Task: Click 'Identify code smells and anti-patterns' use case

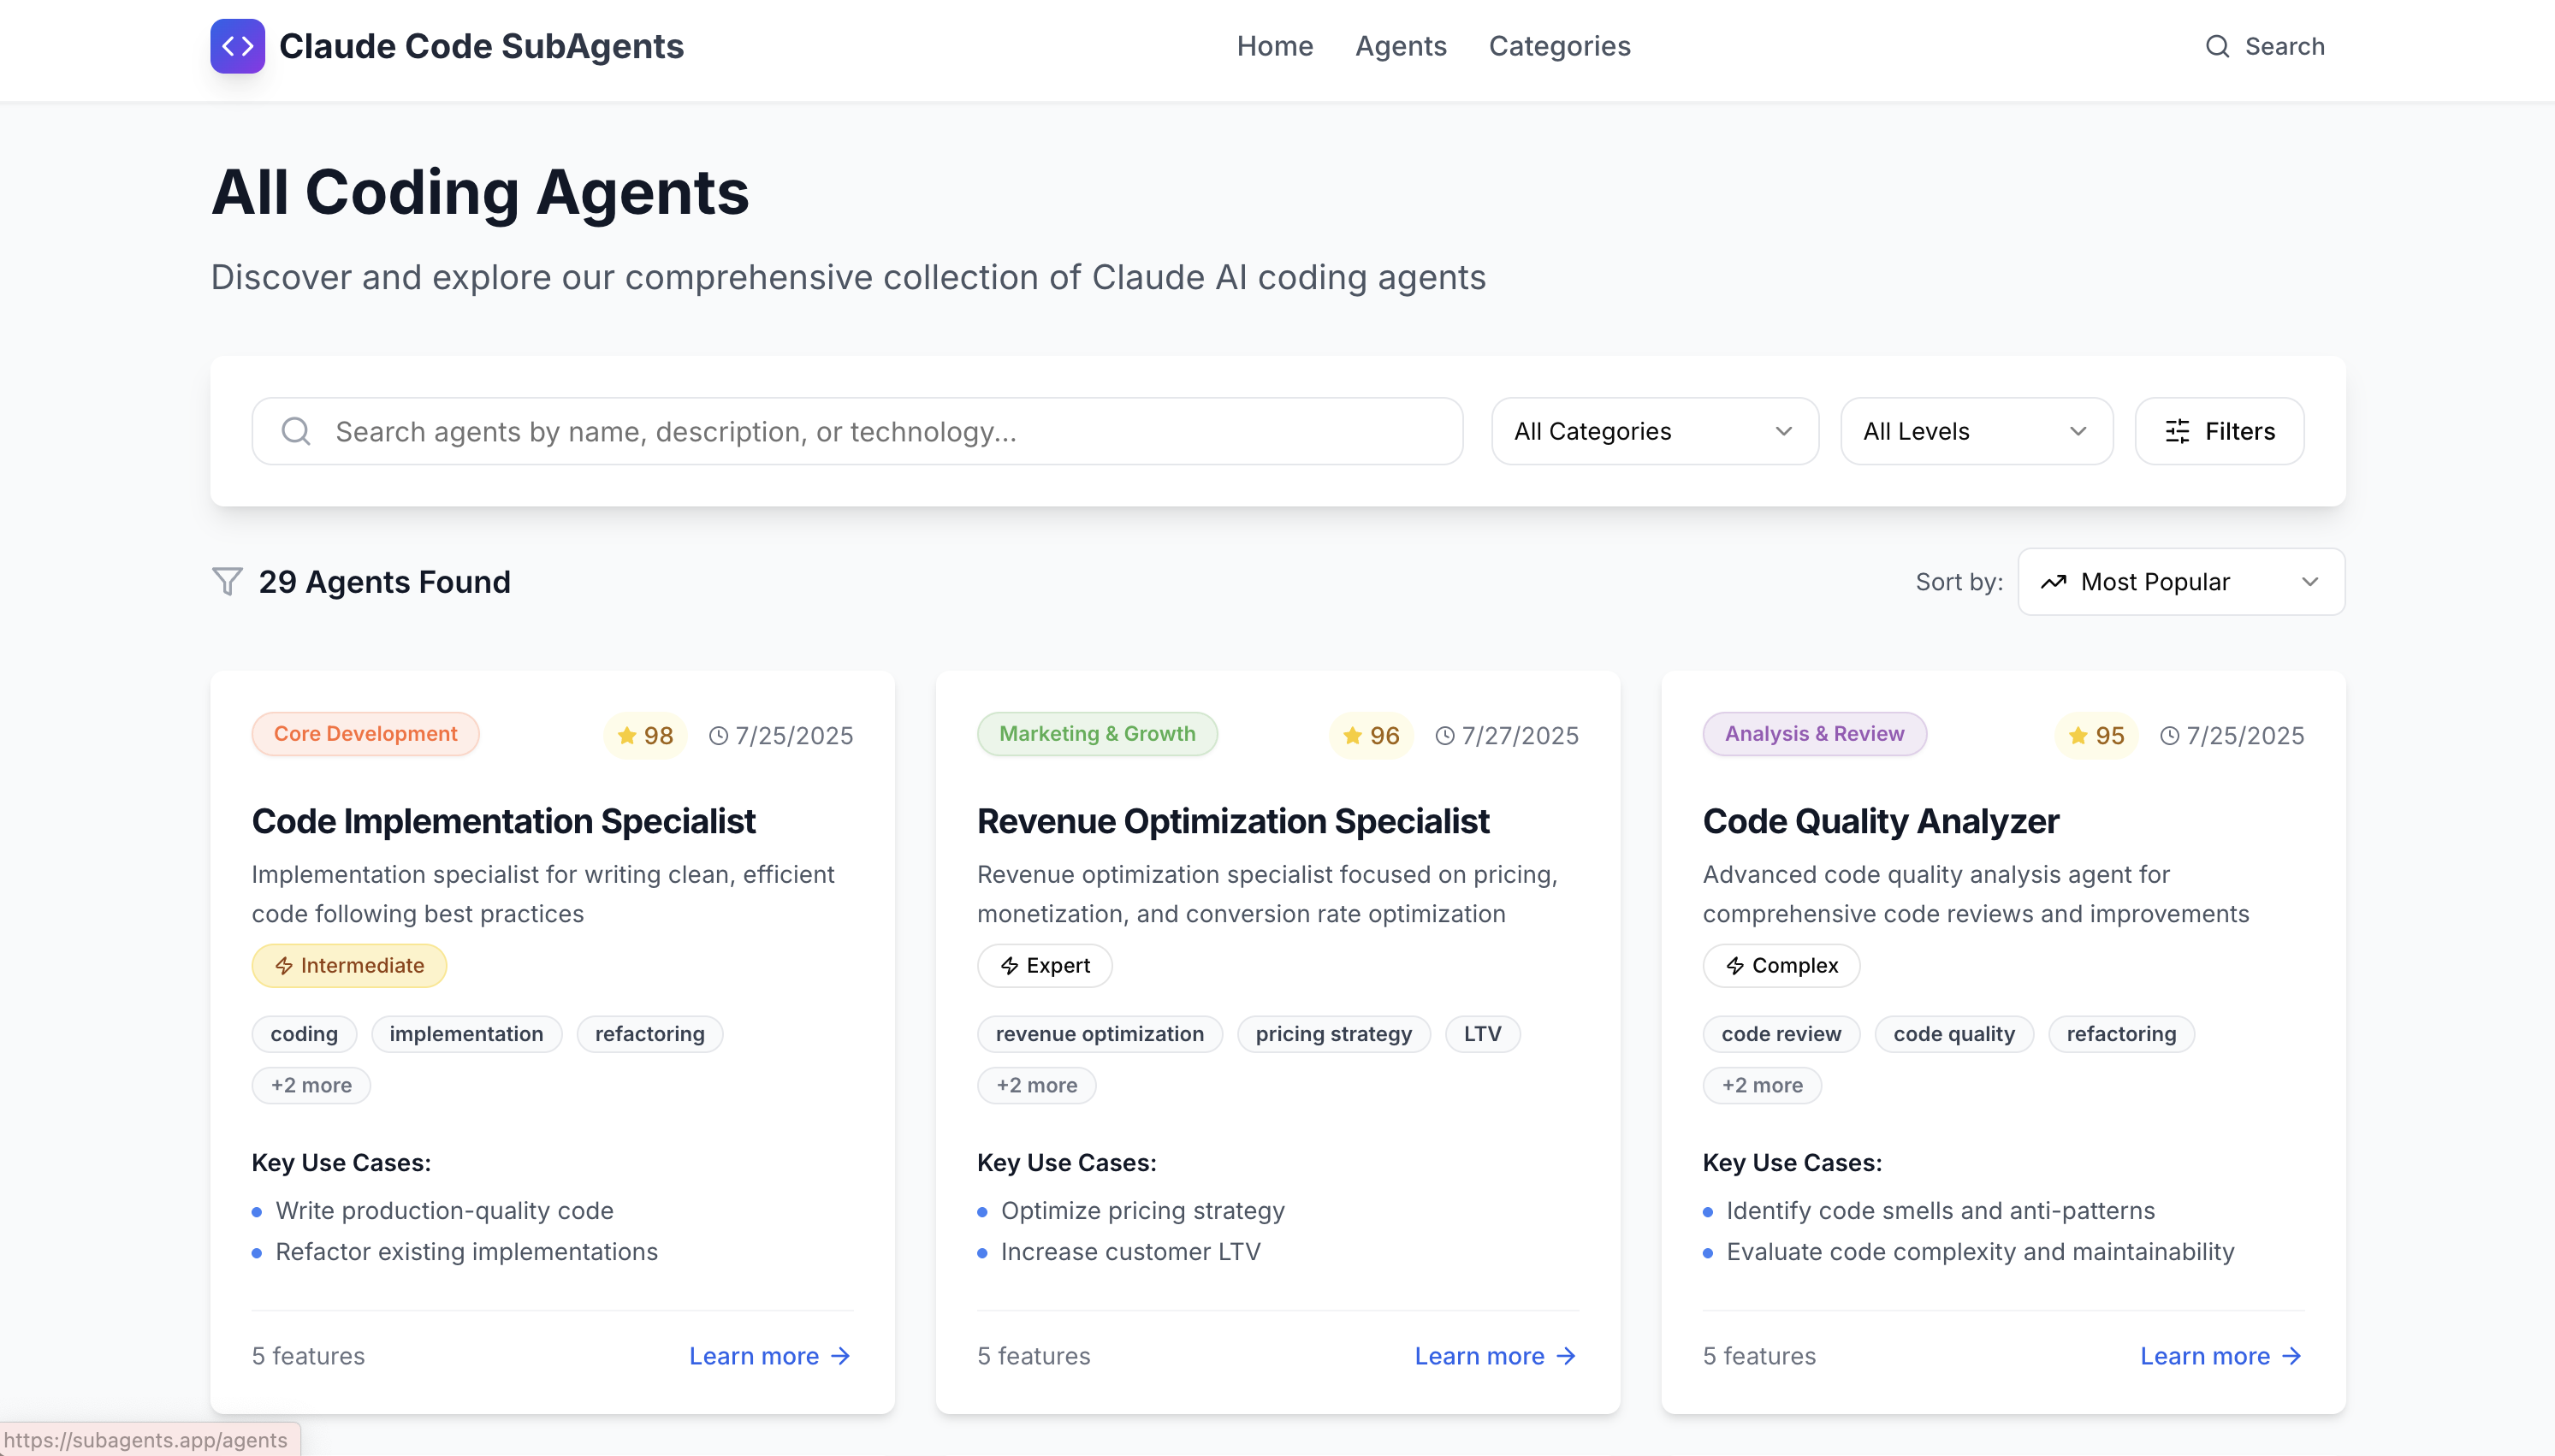Action: point(1940,1211)
